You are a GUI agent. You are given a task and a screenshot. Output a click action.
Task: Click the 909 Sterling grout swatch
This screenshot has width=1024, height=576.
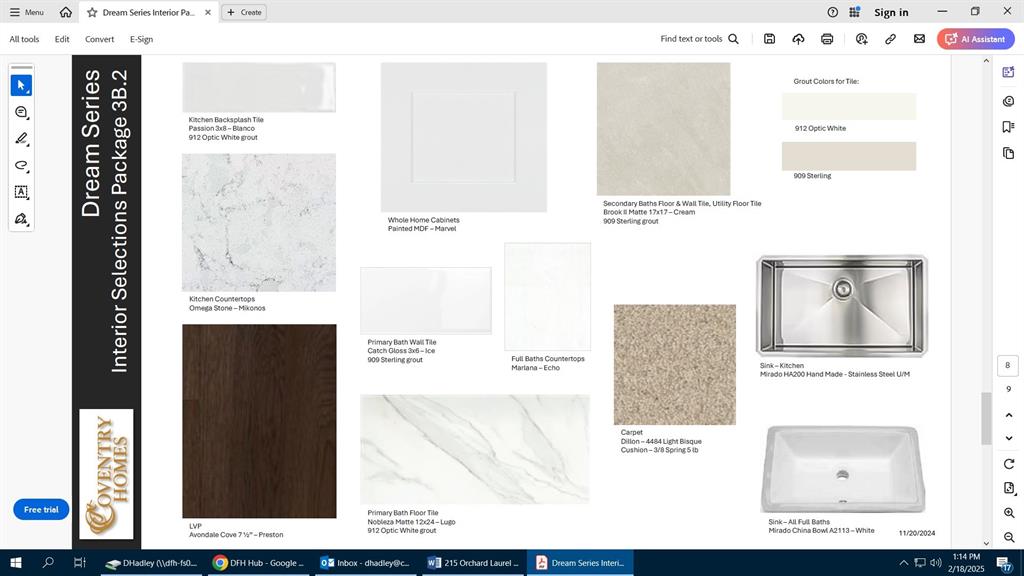point(848,156)
